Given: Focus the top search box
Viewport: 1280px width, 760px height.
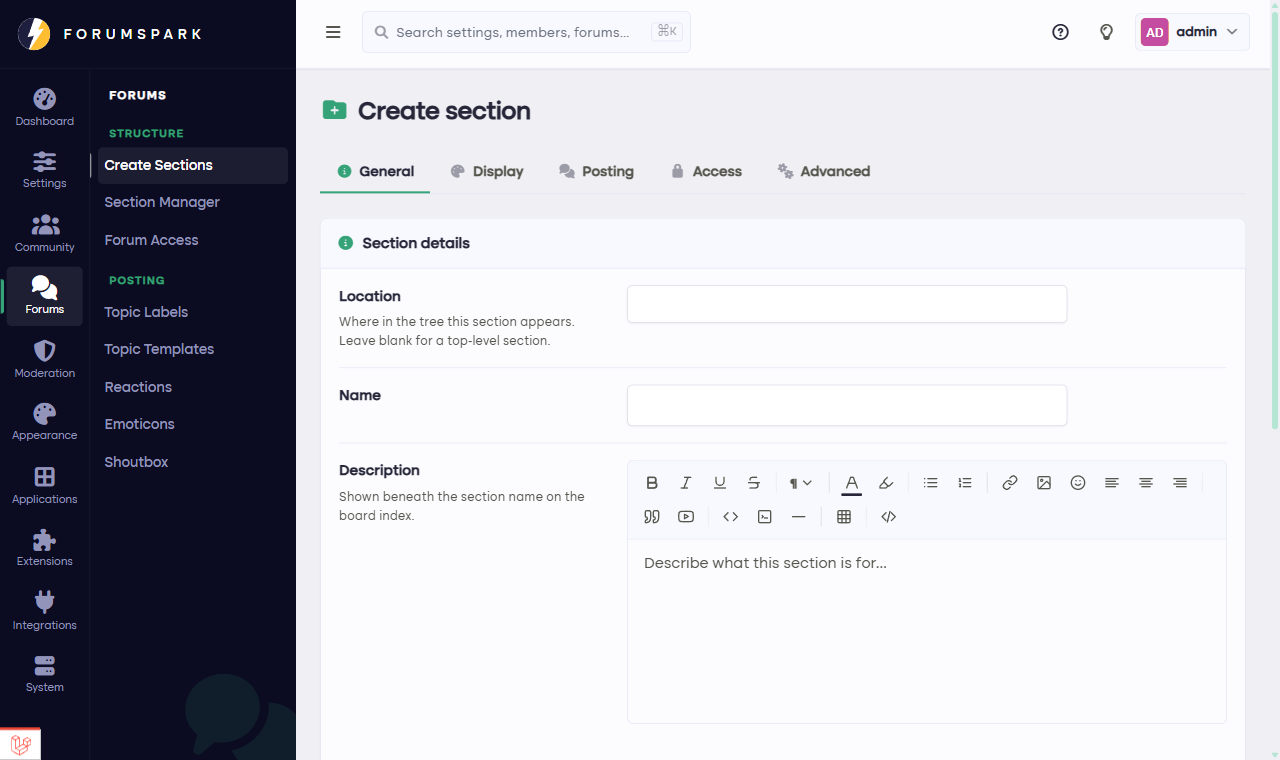Looking at the screenshot, I should (x=526, y=32).
